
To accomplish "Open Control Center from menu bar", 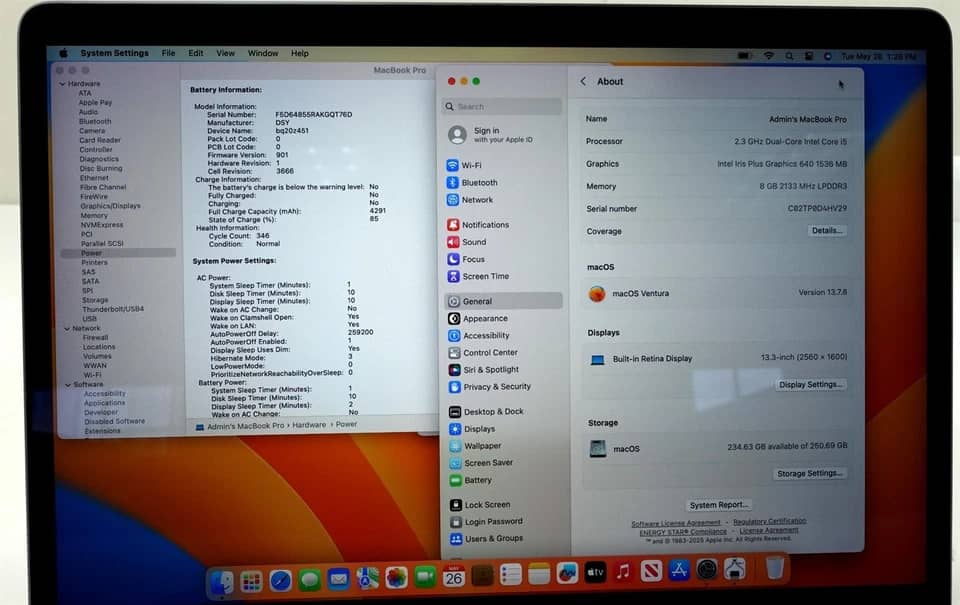I will (809, 56).
